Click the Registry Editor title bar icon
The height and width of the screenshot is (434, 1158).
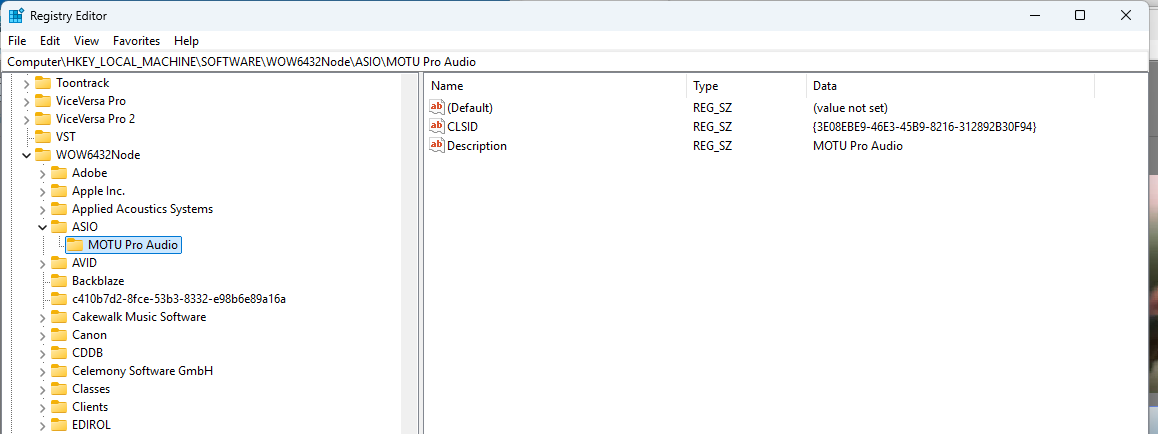(x=16, y=15)
